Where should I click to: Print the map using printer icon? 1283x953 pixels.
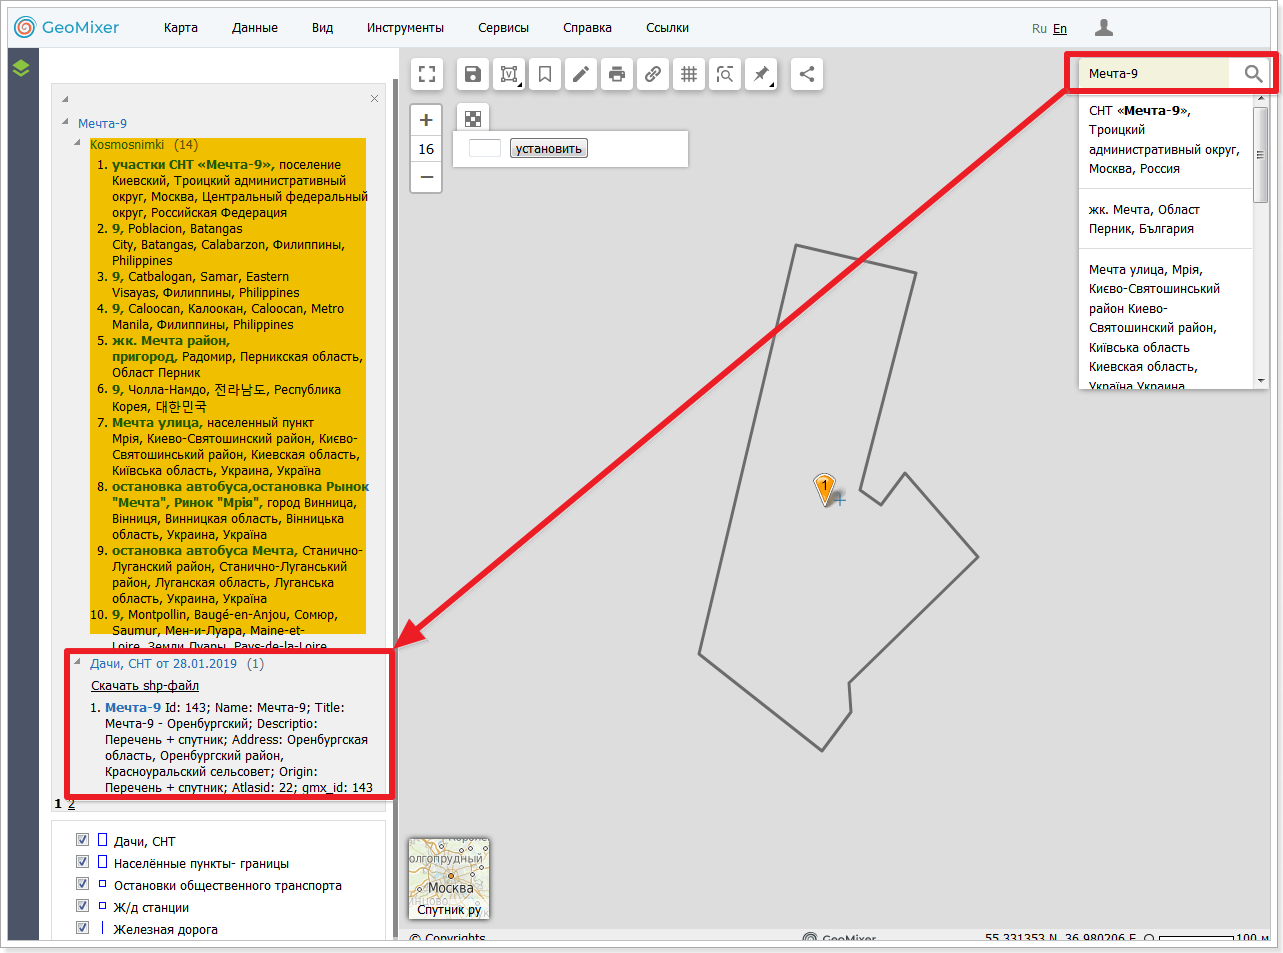click(x=617, y=74)
